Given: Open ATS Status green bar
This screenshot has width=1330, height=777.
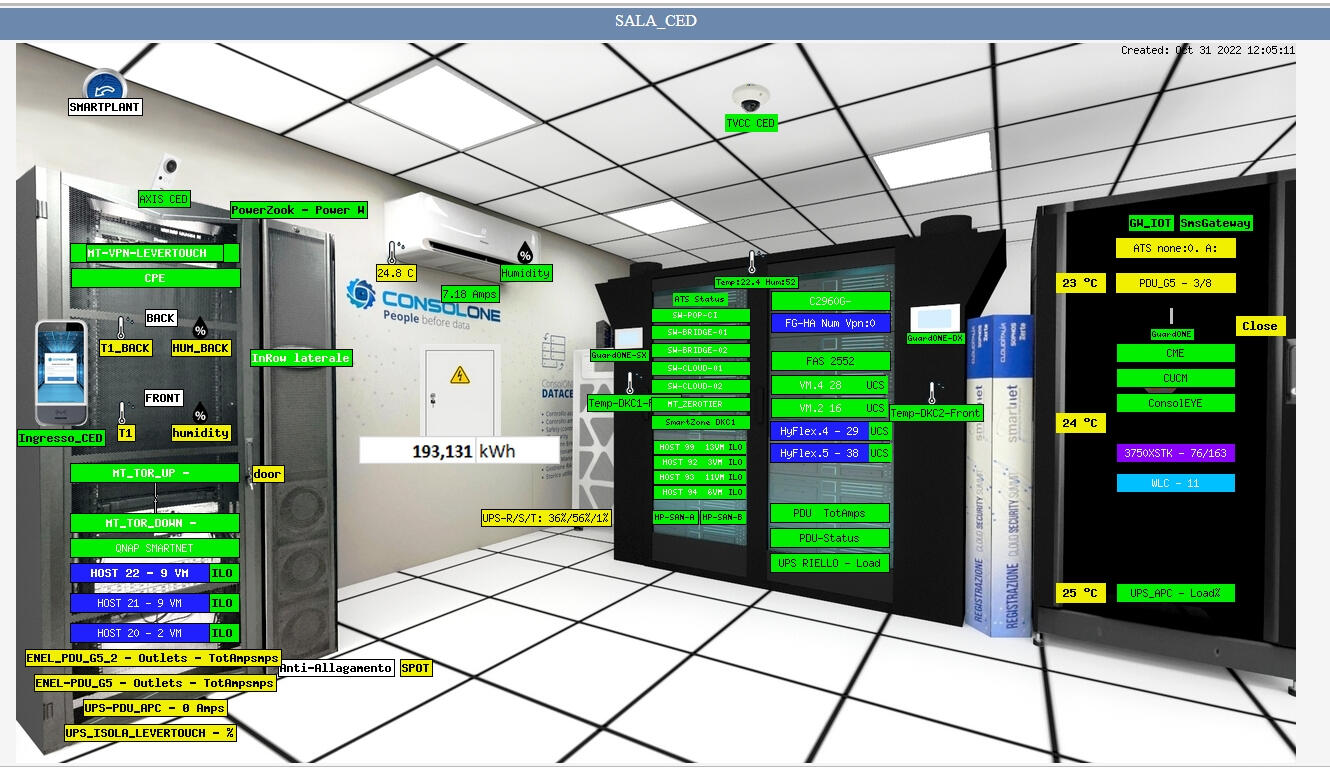Looking at the screenshot, I should coord(701,299).
